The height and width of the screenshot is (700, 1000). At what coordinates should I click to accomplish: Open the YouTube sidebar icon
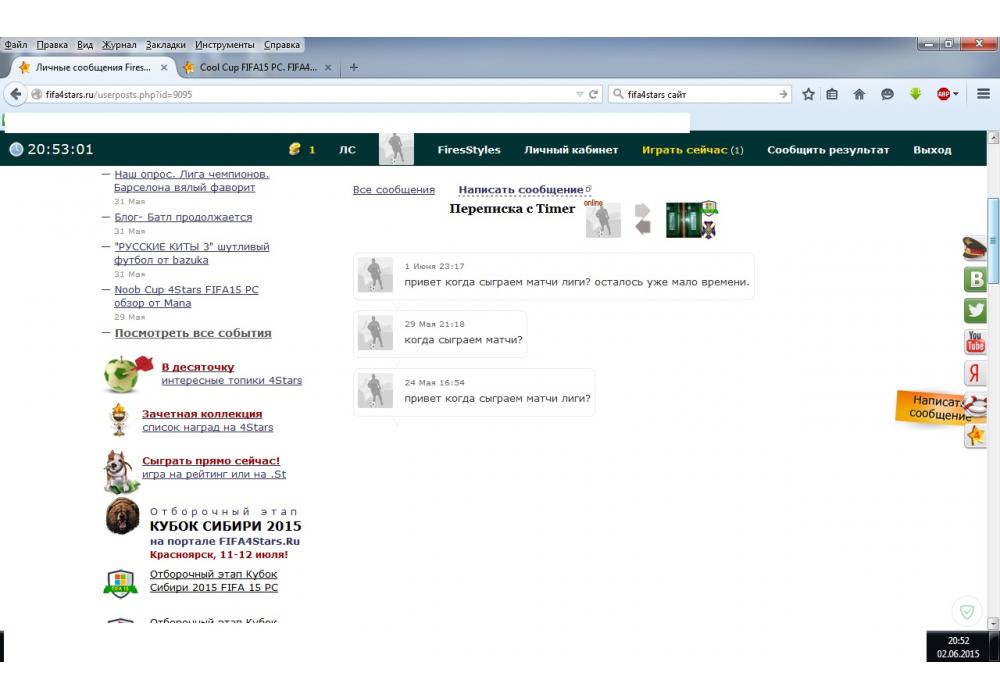[x=975, y=342]
